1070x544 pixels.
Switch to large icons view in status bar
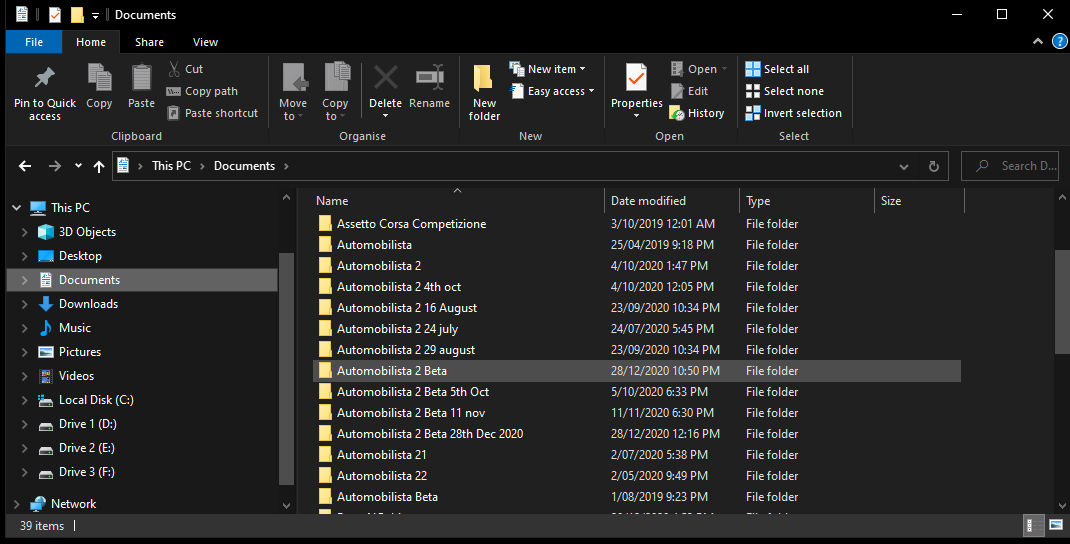[x=1056, y=525]
